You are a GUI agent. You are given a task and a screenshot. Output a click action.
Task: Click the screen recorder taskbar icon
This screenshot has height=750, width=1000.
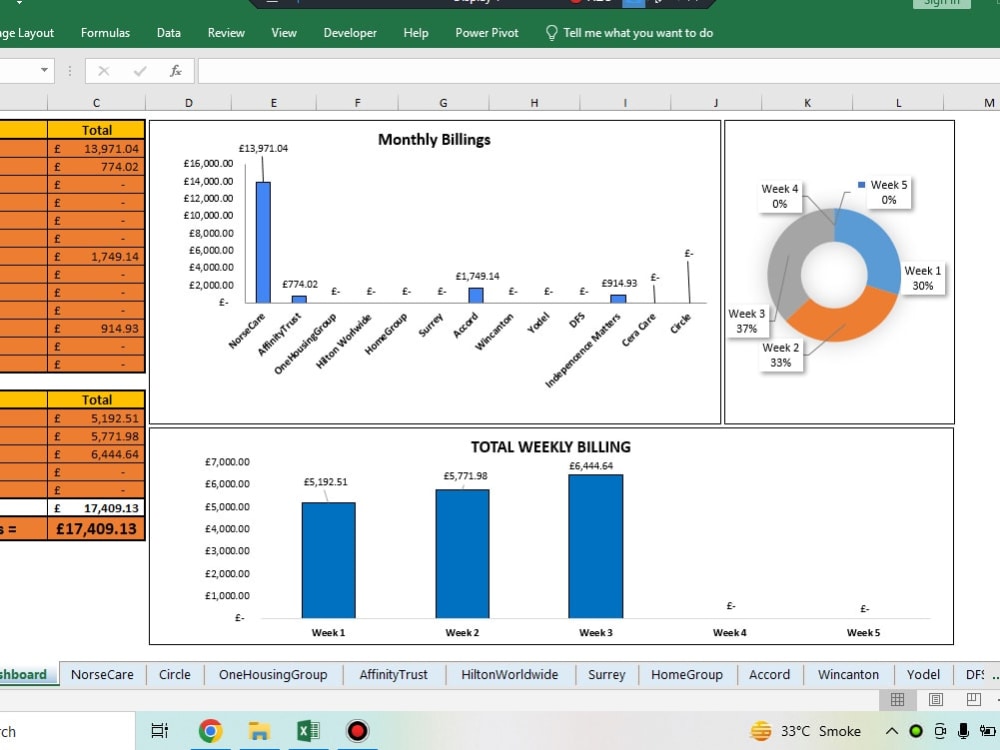(x=357, y=731)
